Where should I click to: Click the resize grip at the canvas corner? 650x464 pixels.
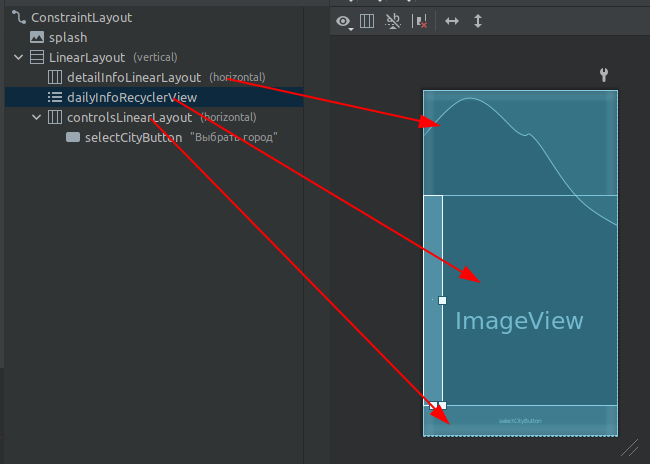(x=629, y=447)
